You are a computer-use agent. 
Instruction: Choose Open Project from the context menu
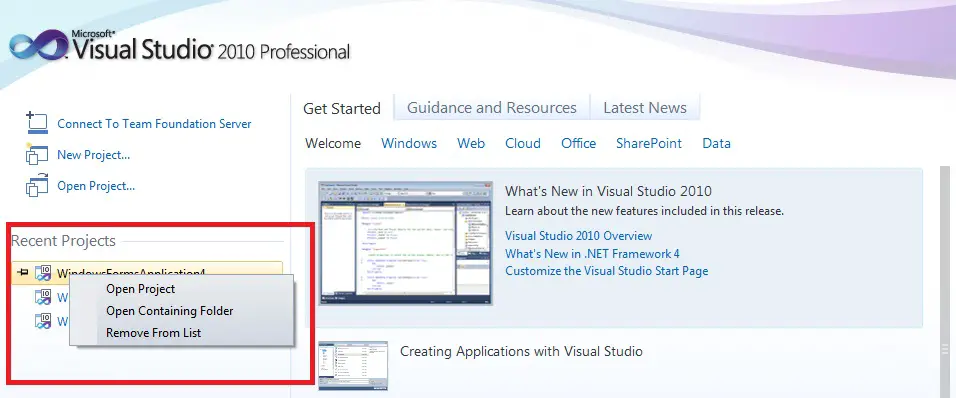click(140, 289)
